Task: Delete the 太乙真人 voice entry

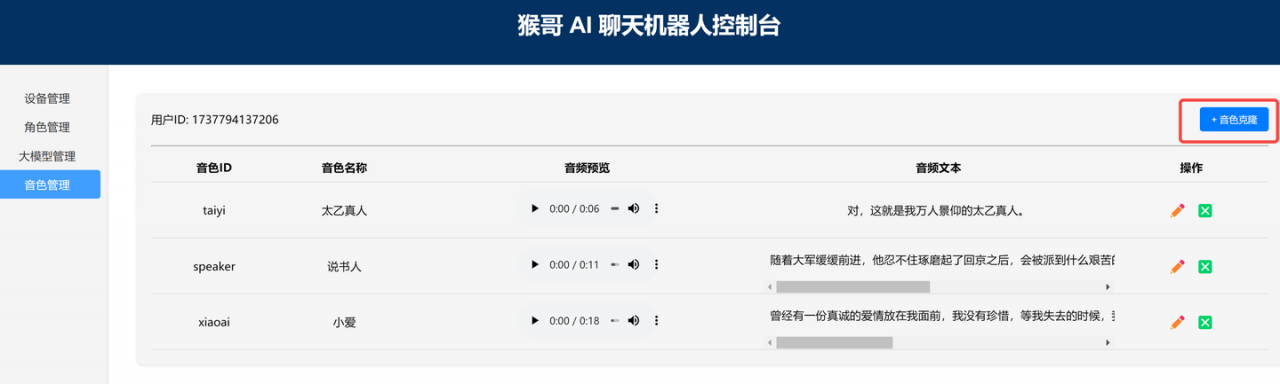Action: coord(1205,210)
